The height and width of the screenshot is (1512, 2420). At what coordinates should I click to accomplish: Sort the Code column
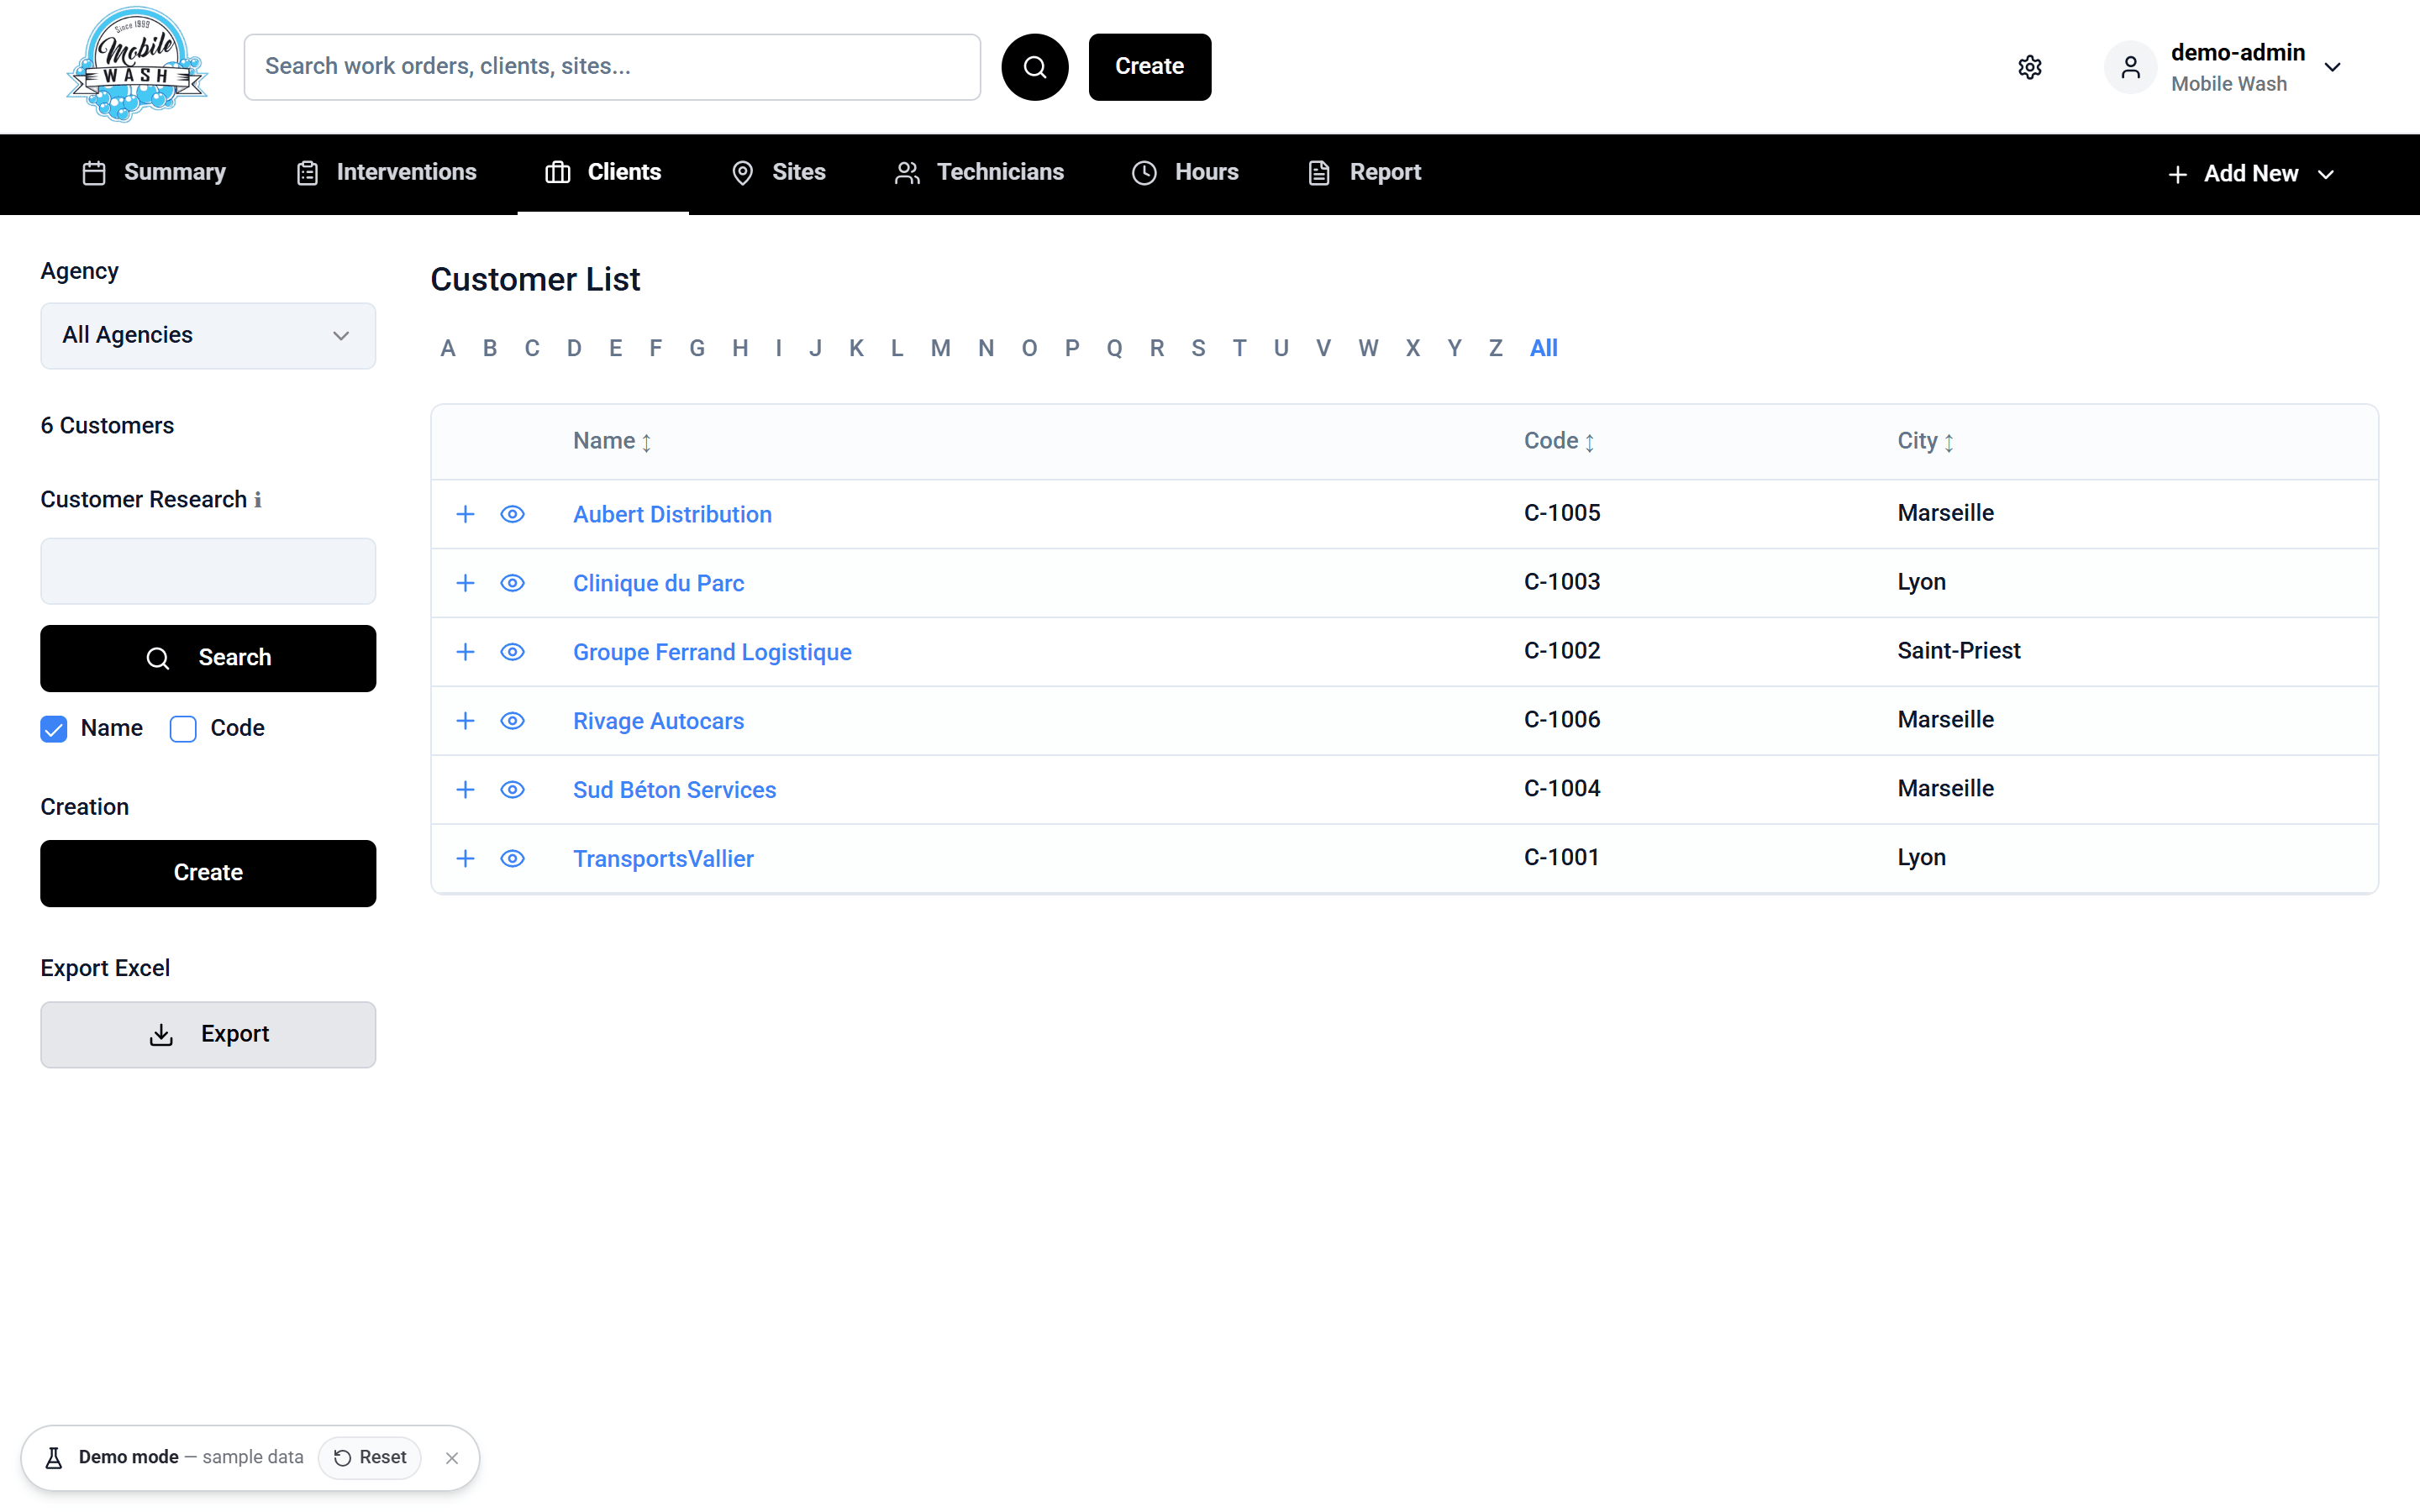1589,442
